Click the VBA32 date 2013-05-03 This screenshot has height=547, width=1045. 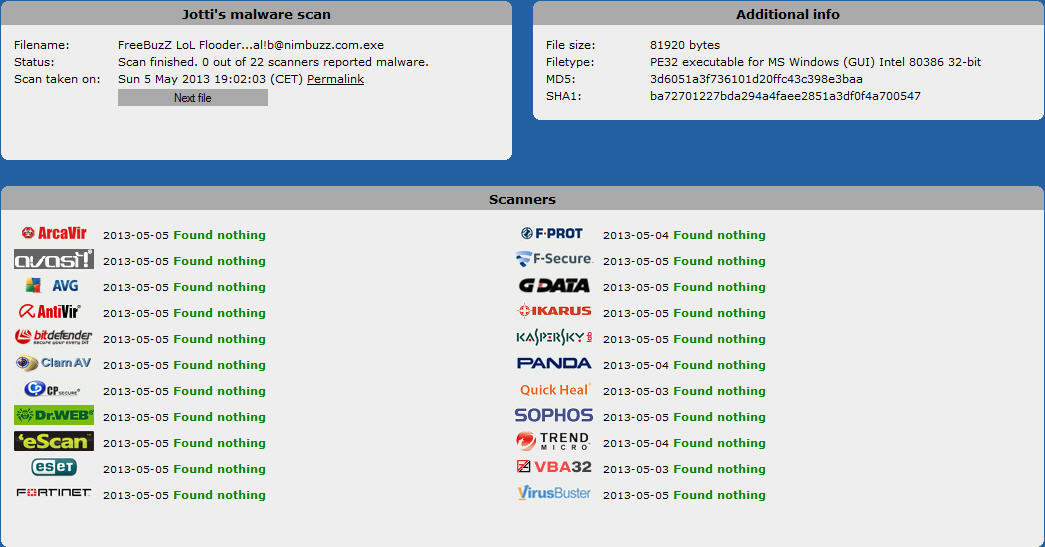635,469
